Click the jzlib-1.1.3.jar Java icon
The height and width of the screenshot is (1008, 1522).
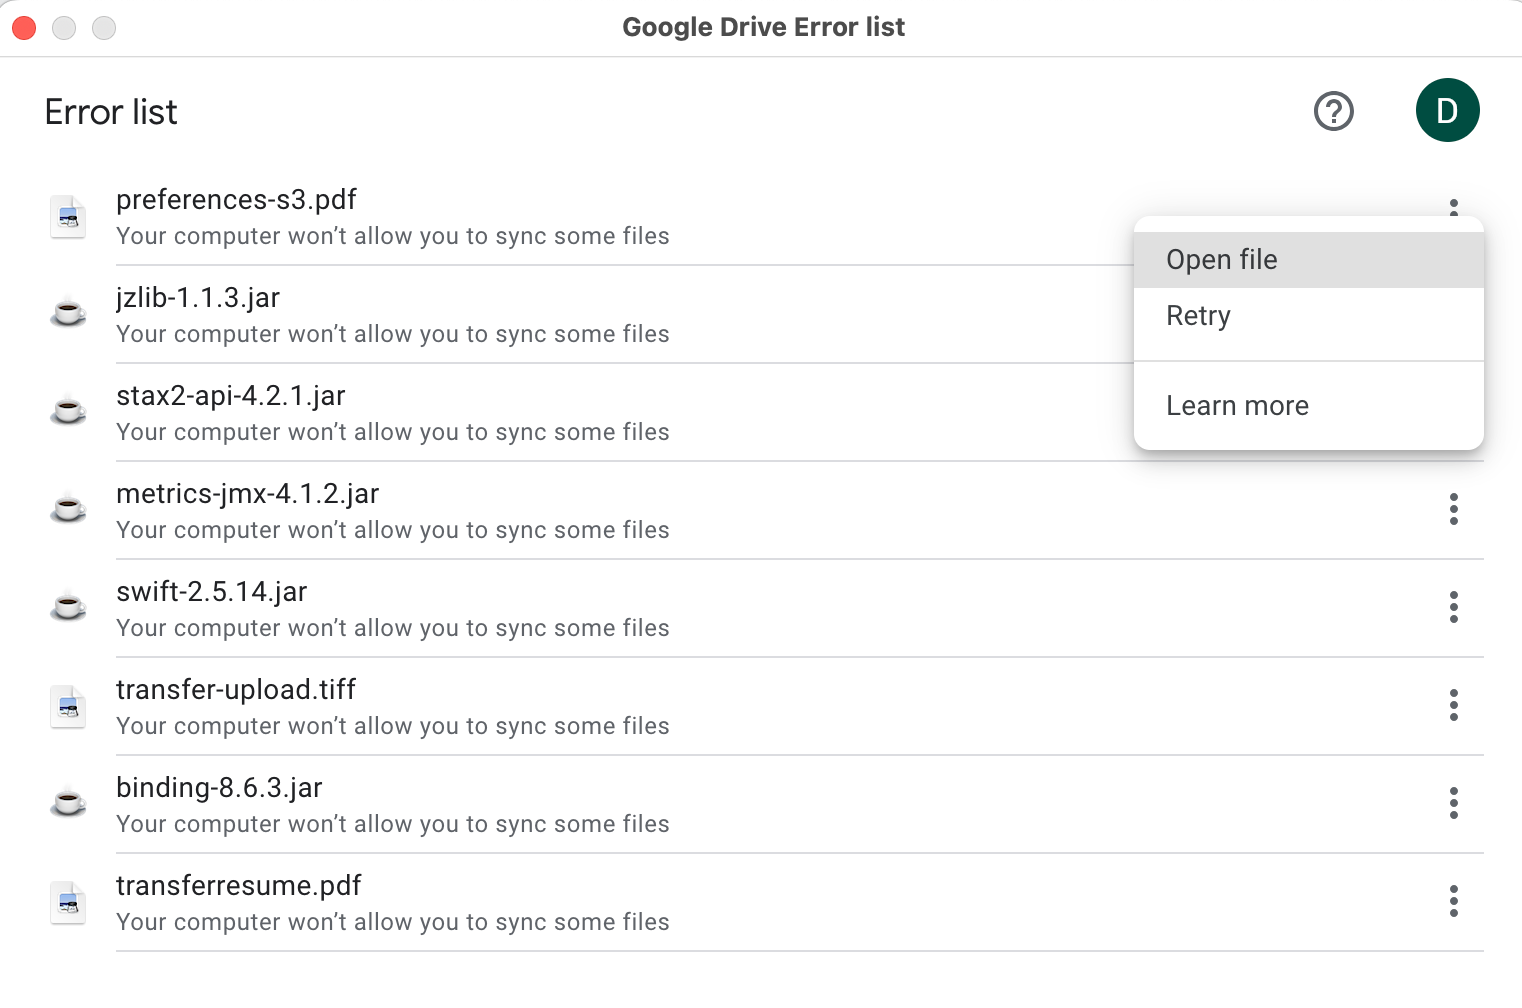[x=68, y=315]
